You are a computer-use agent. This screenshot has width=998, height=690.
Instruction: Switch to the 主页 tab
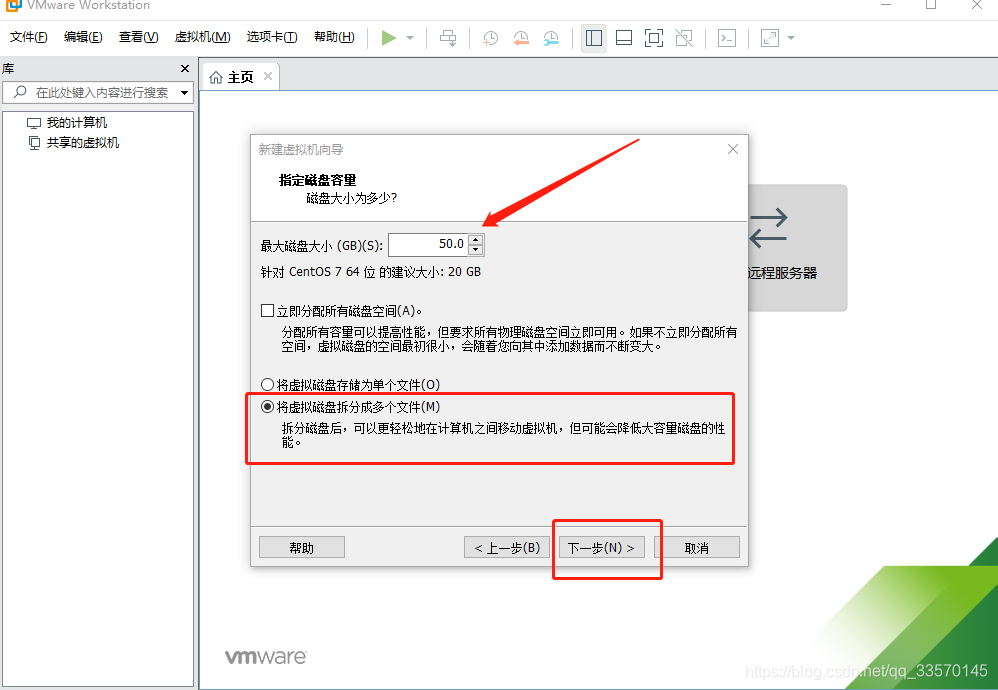coord(240,75)
